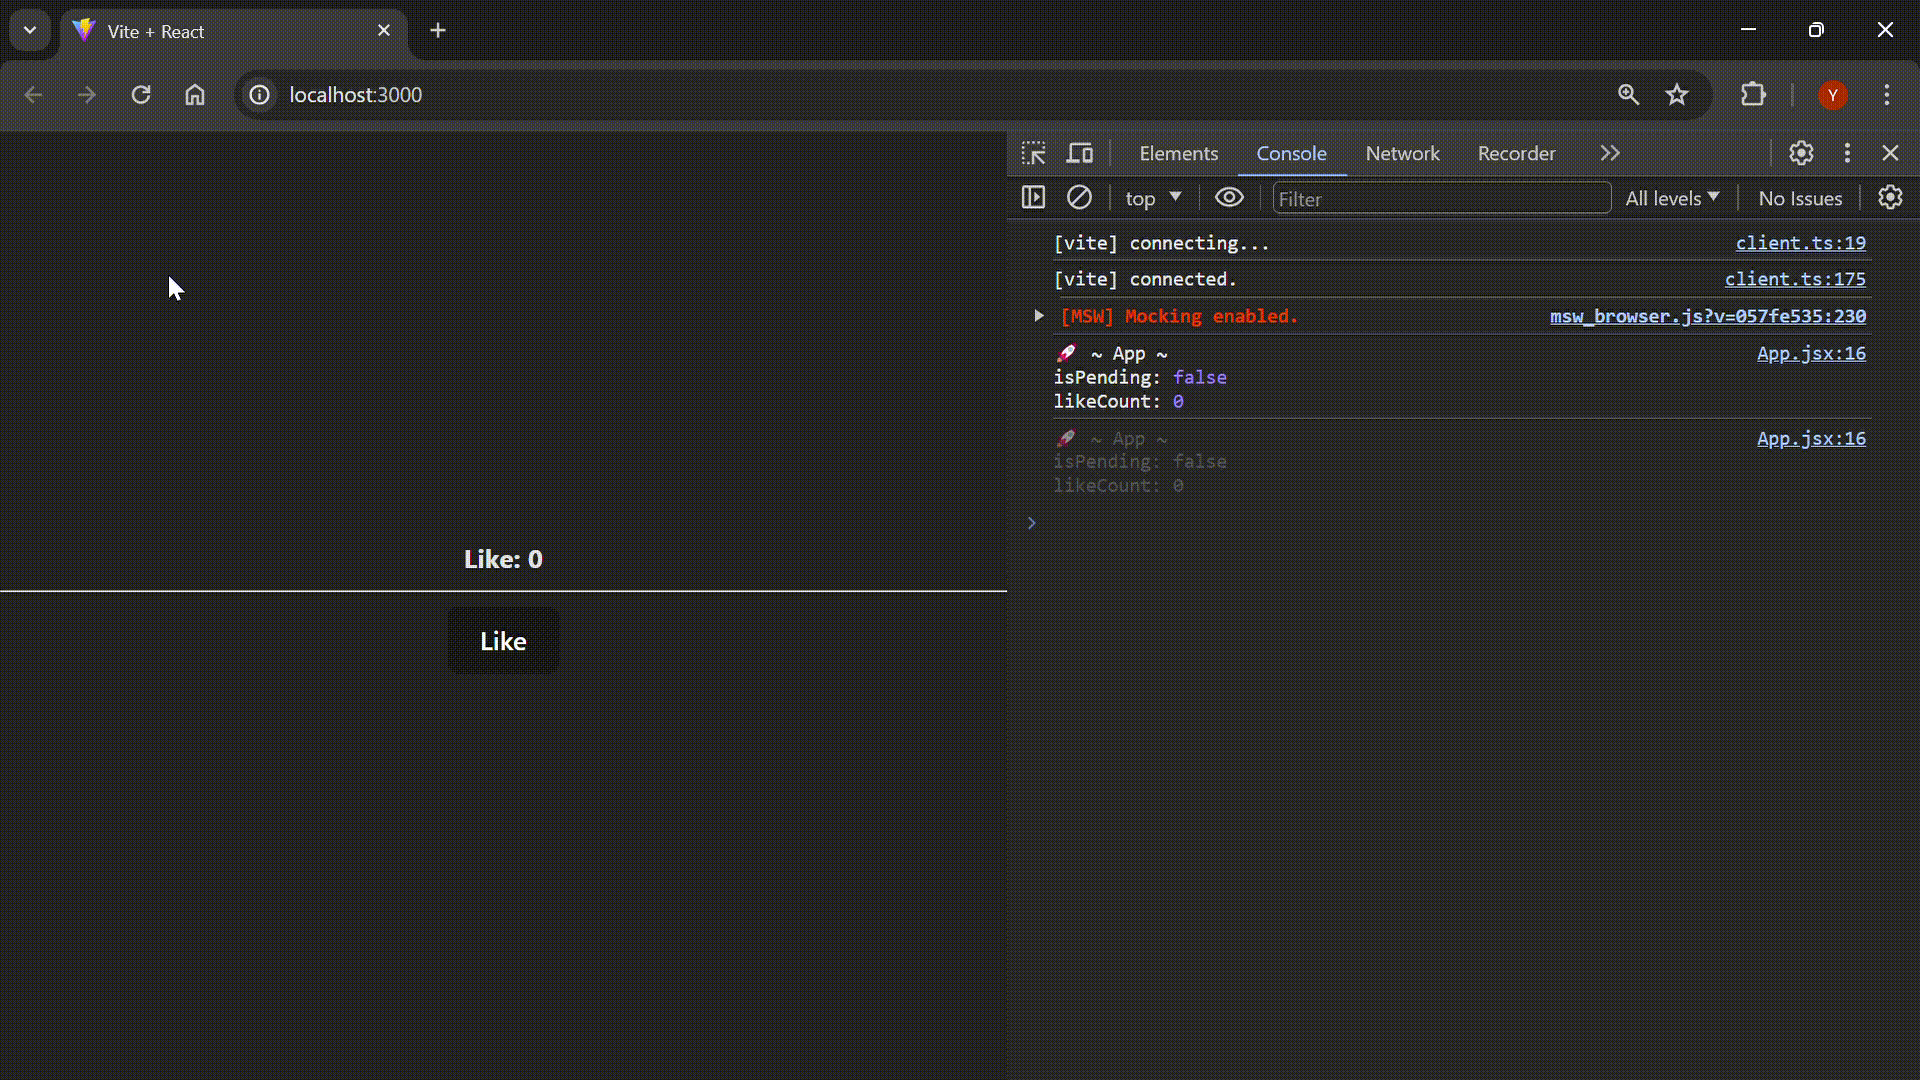
Task: Show the console sidebar panel
Action: point(1034,197)
